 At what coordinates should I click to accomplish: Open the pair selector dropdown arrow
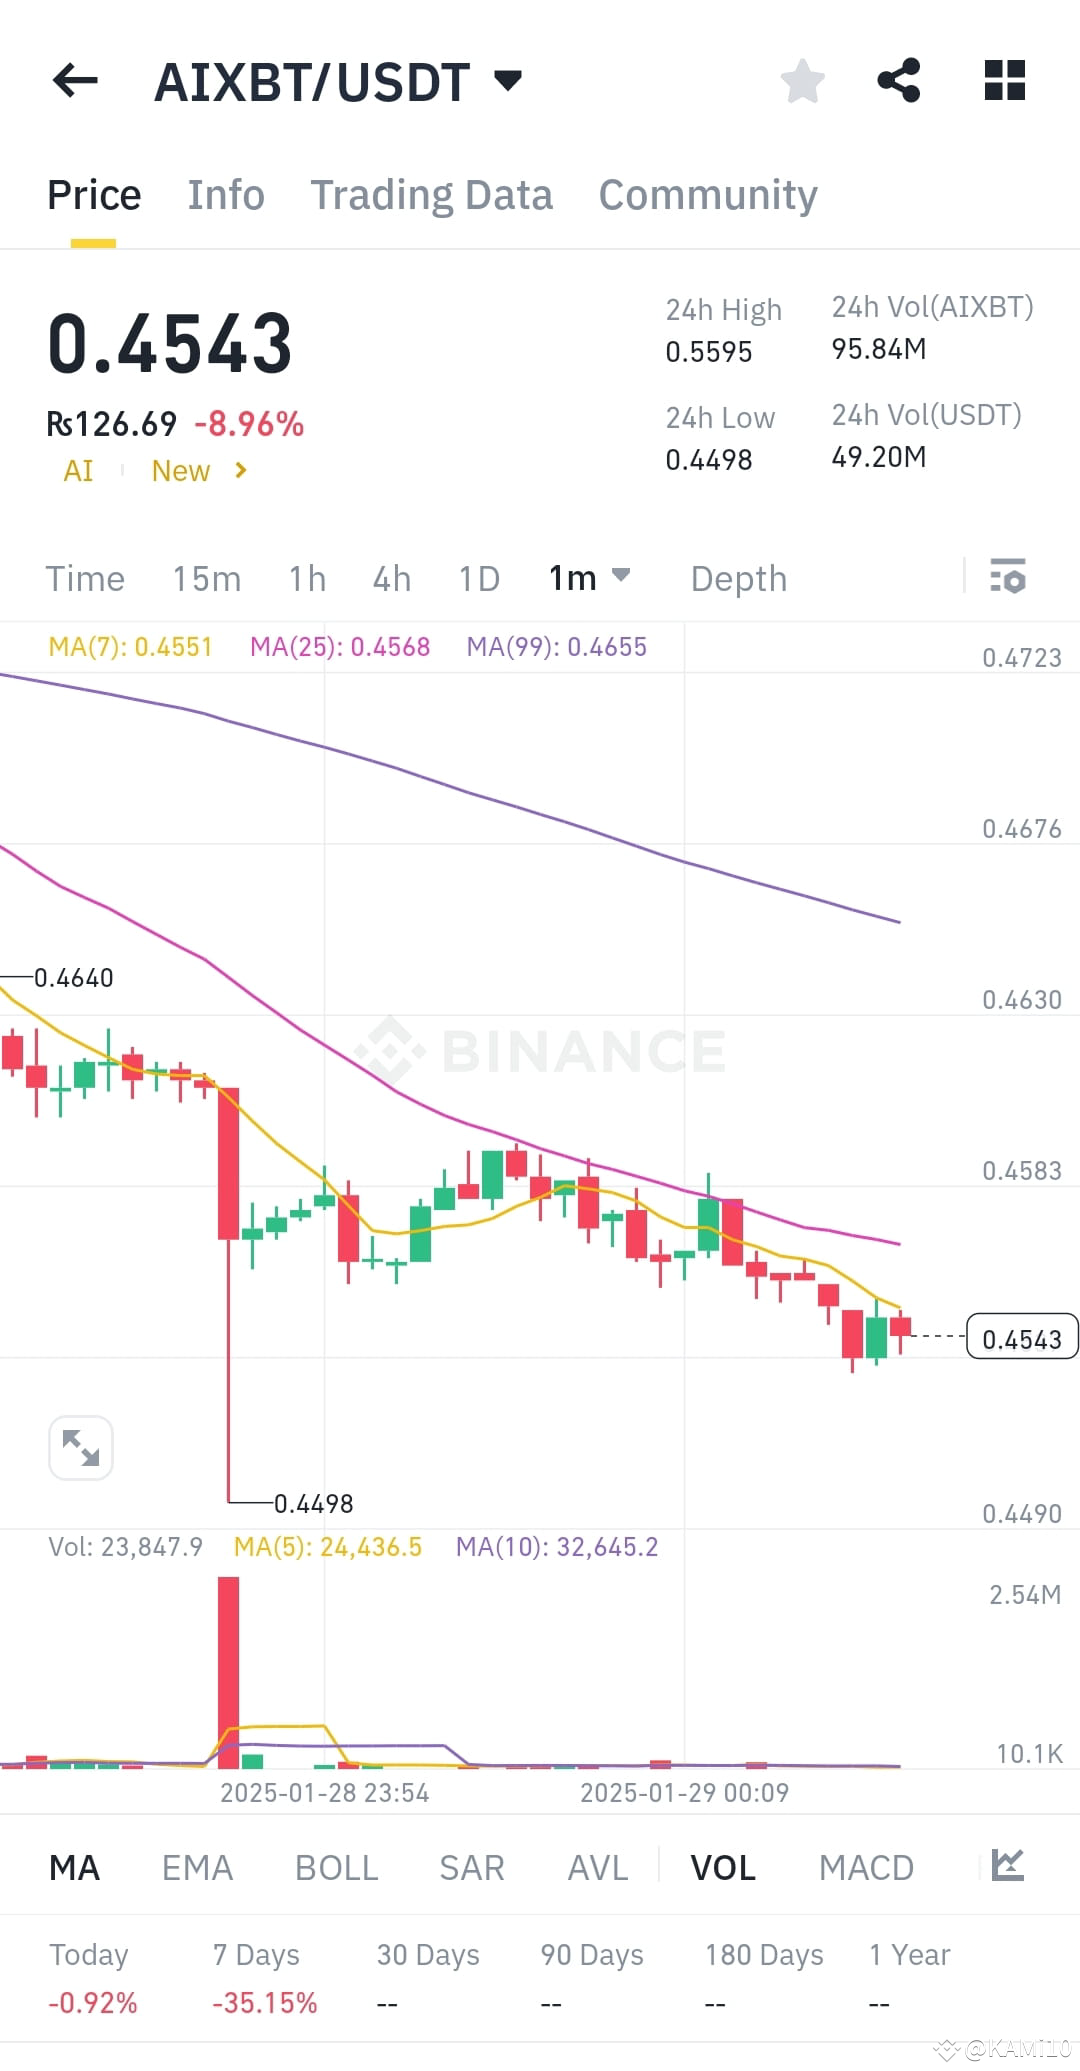508,81
